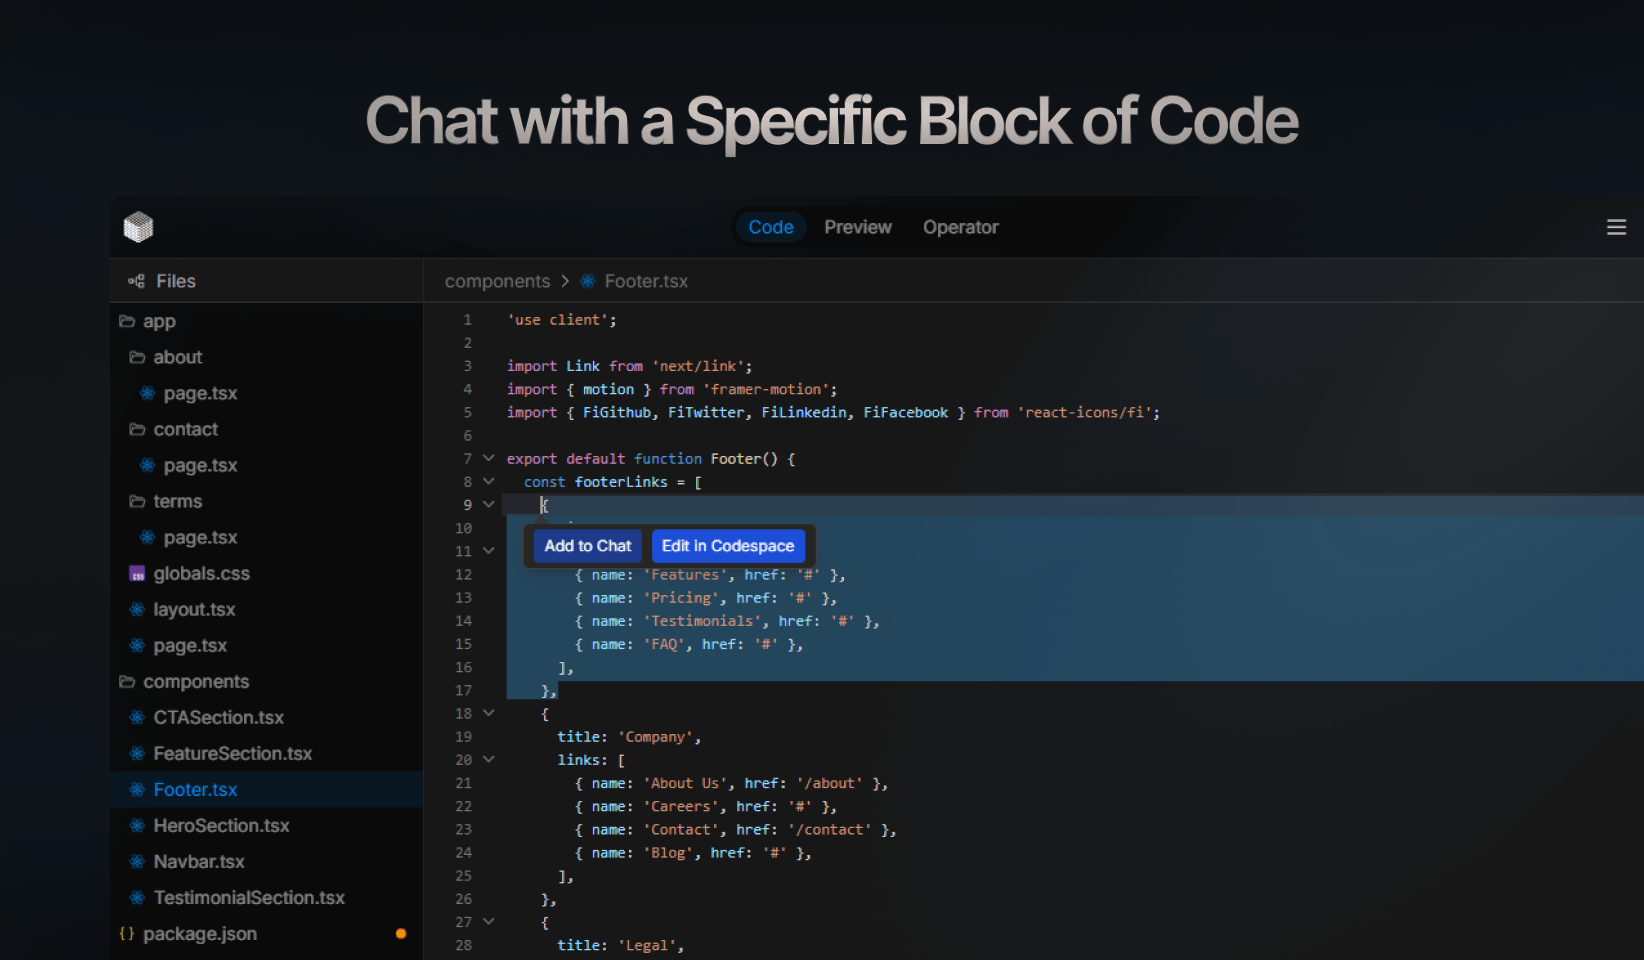Collapse the fold arrow at line 20
1644x960 pixels.
tap(489, 759)
